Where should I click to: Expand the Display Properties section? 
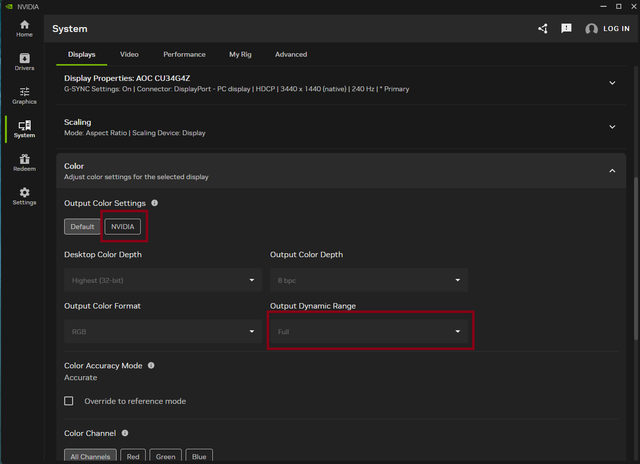click(x=612, y=83)
